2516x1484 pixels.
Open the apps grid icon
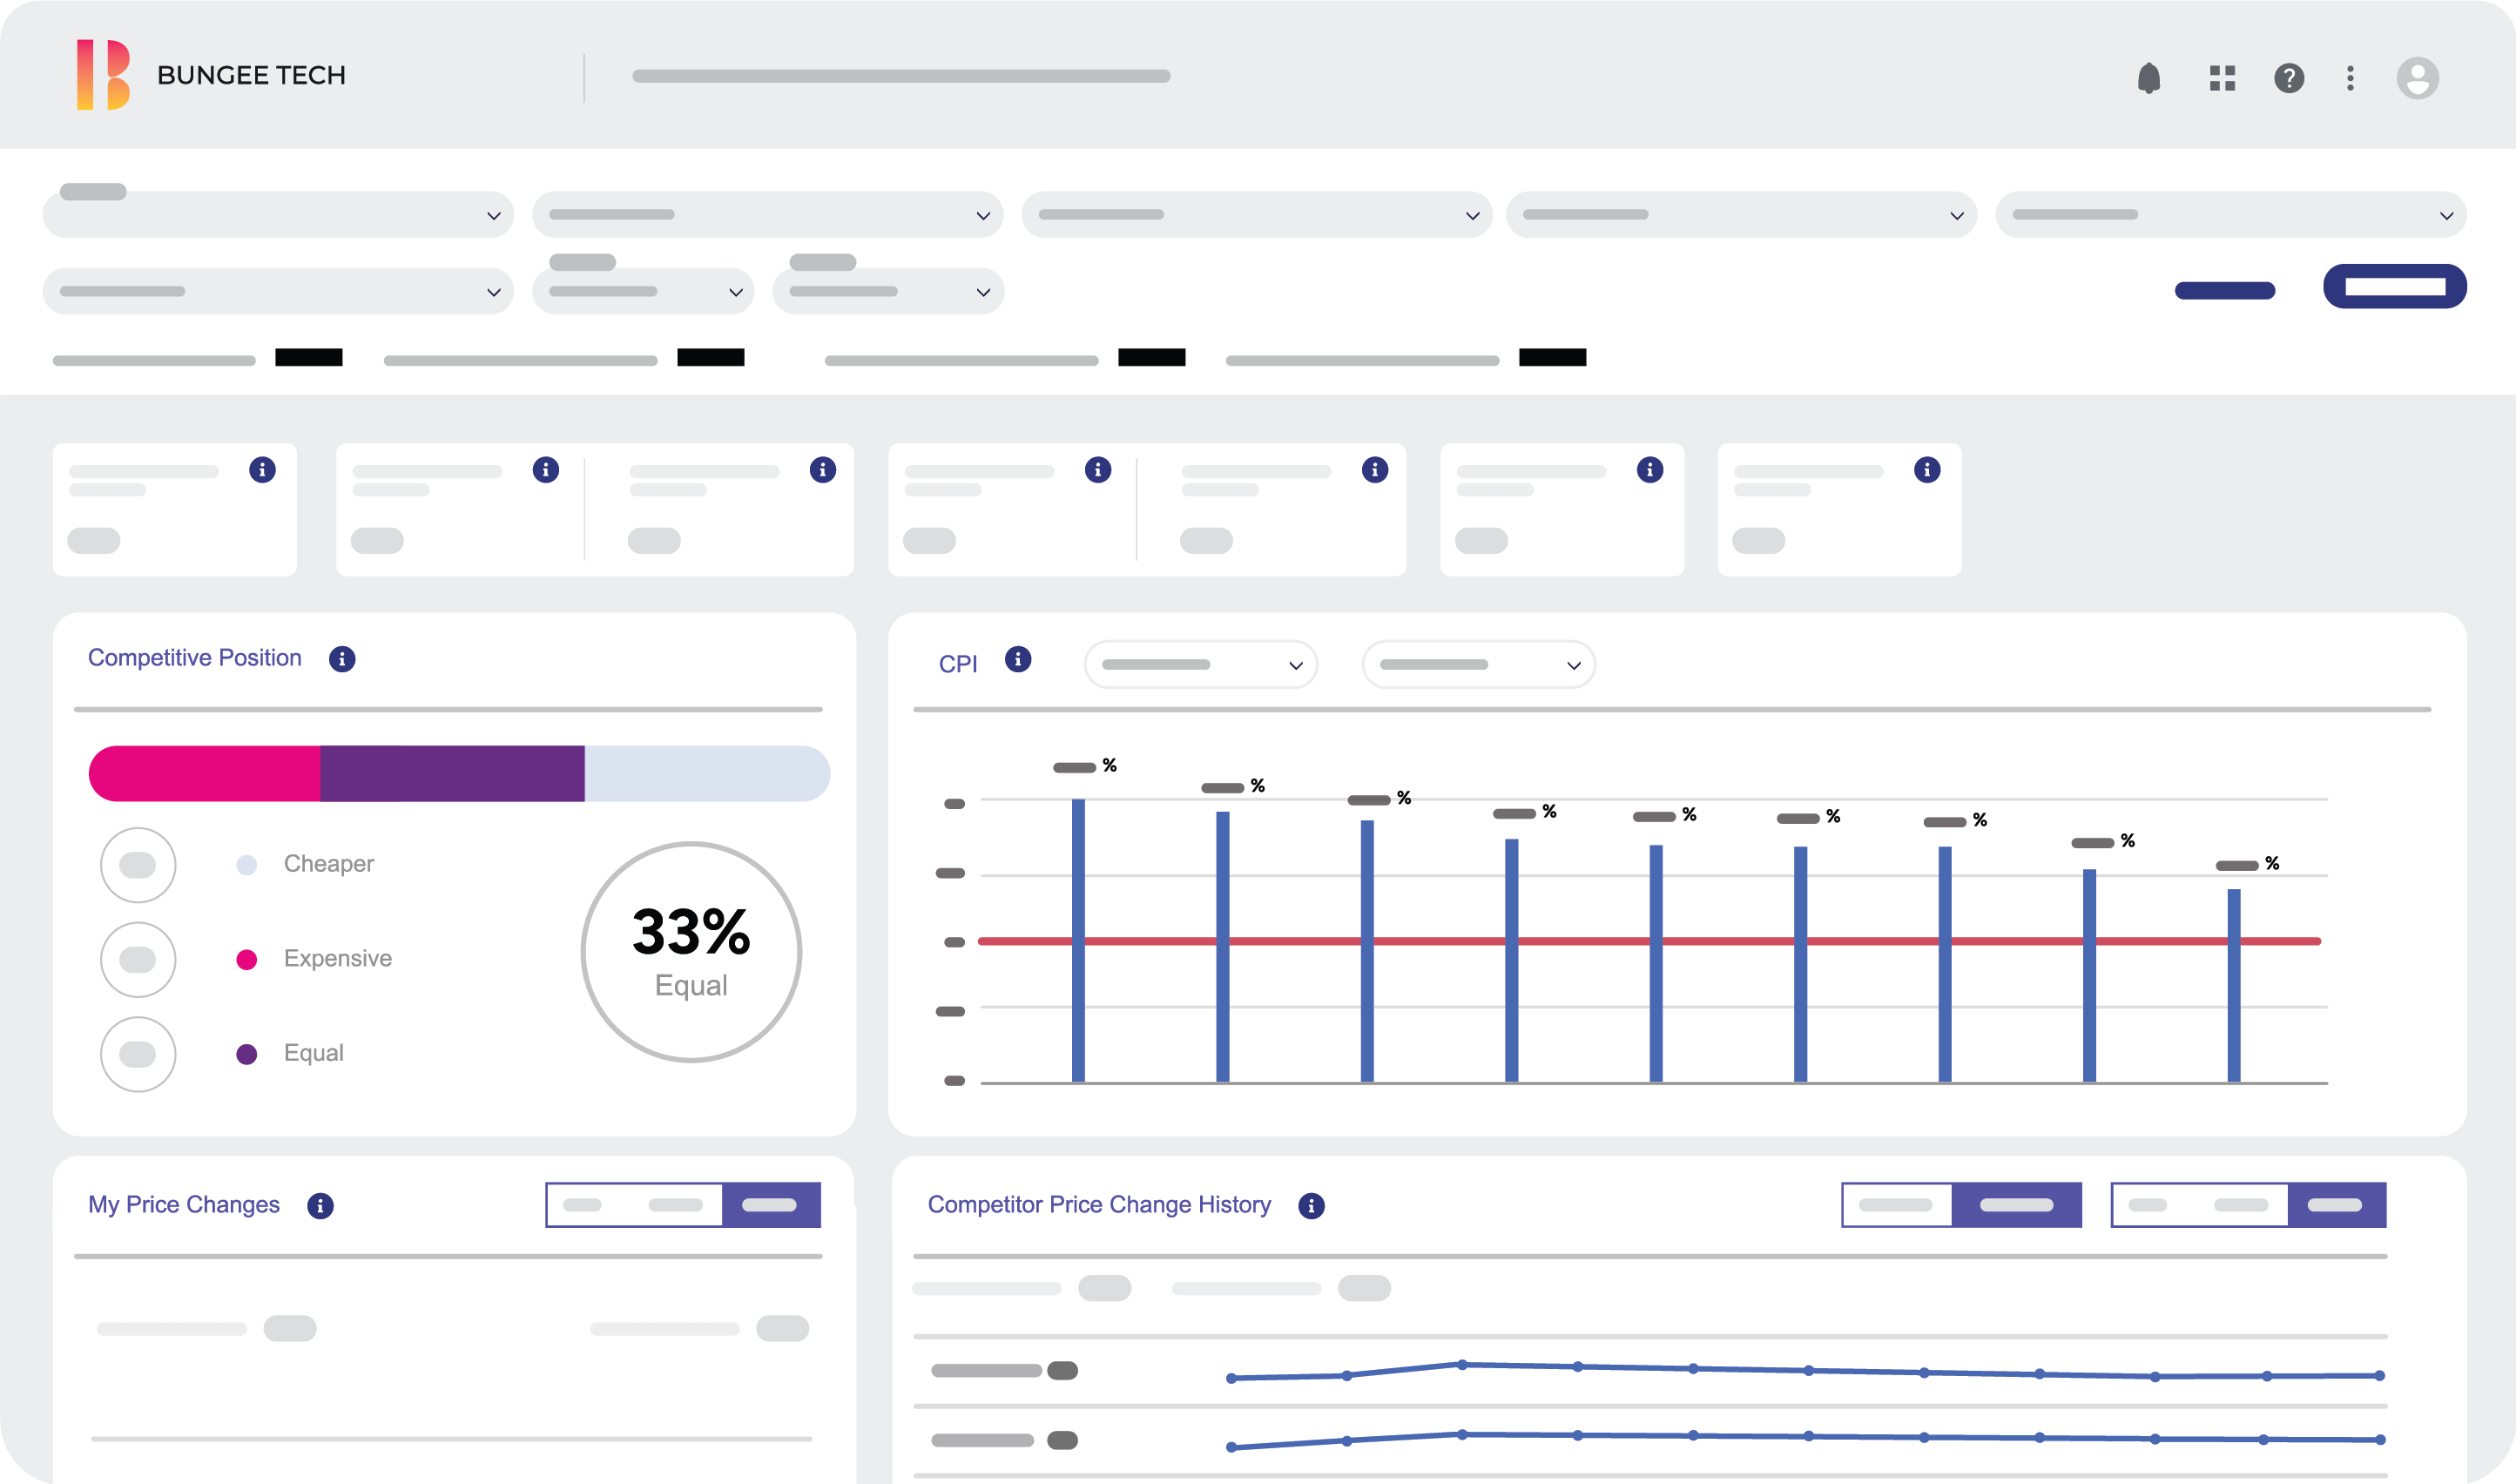point(2222,78)
